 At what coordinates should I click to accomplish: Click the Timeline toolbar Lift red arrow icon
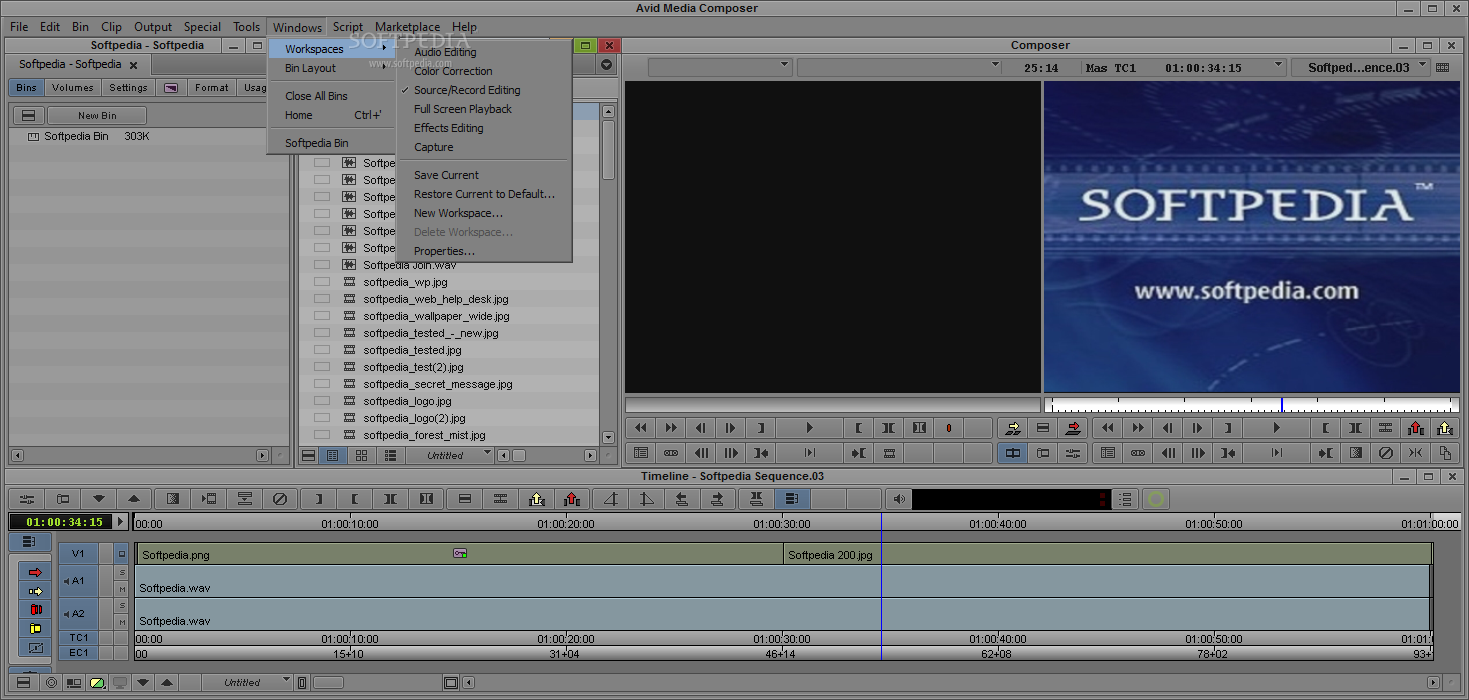(x=571, y=499)
